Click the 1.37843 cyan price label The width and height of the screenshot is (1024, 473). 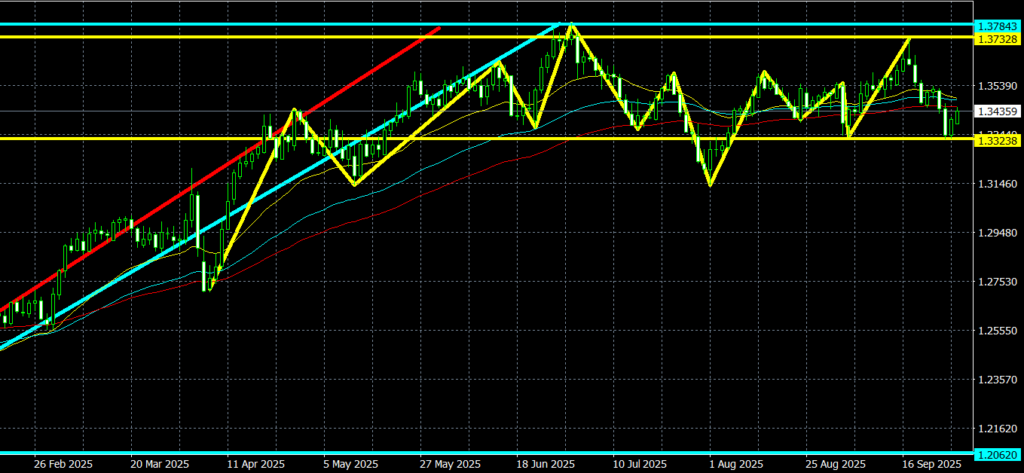click(997, 24)
